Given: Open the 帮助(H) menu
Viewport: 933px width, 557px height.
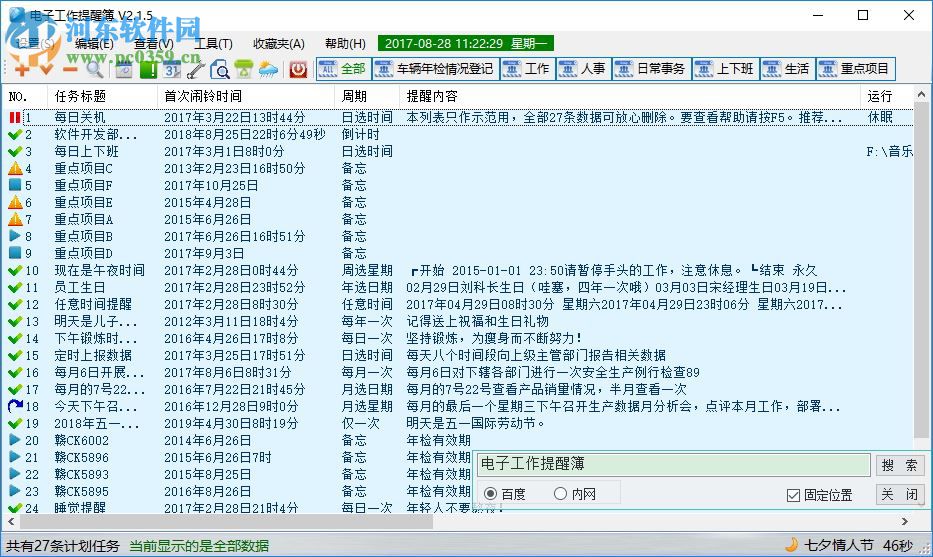Looking at the screenshot, I should click(x=345, y=43).
